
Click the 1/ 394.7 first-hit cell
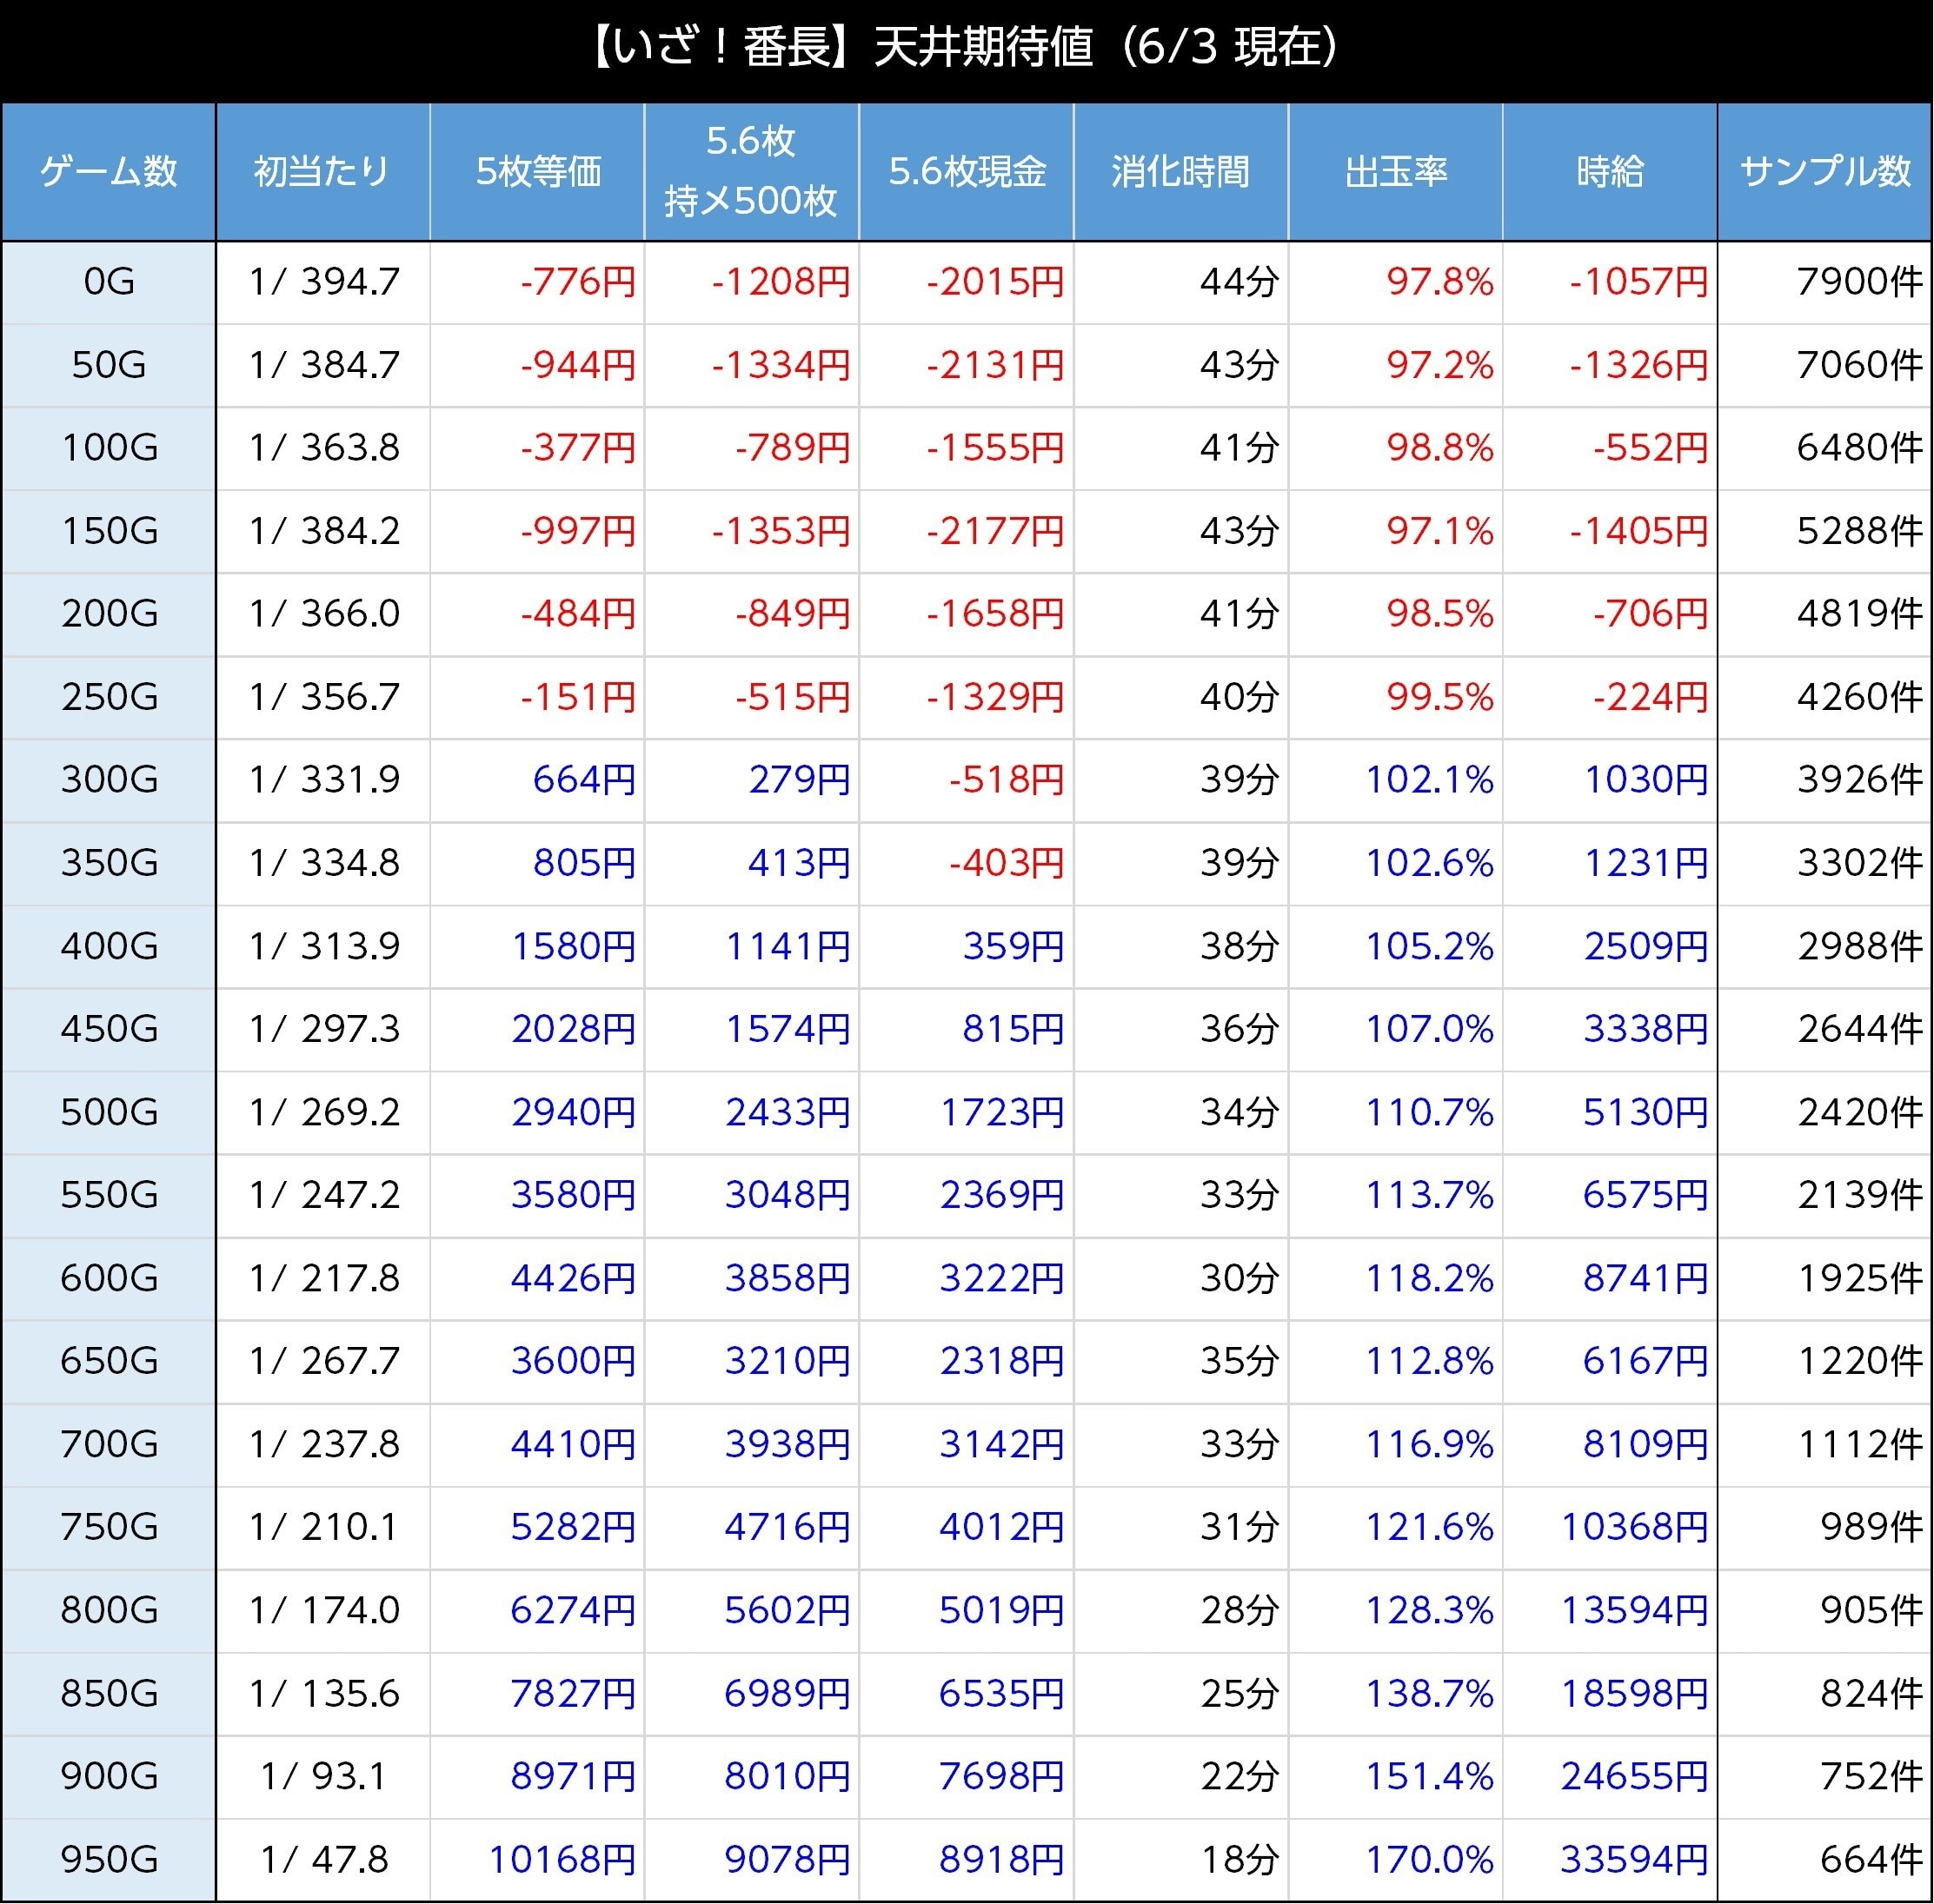pos(323,282)
